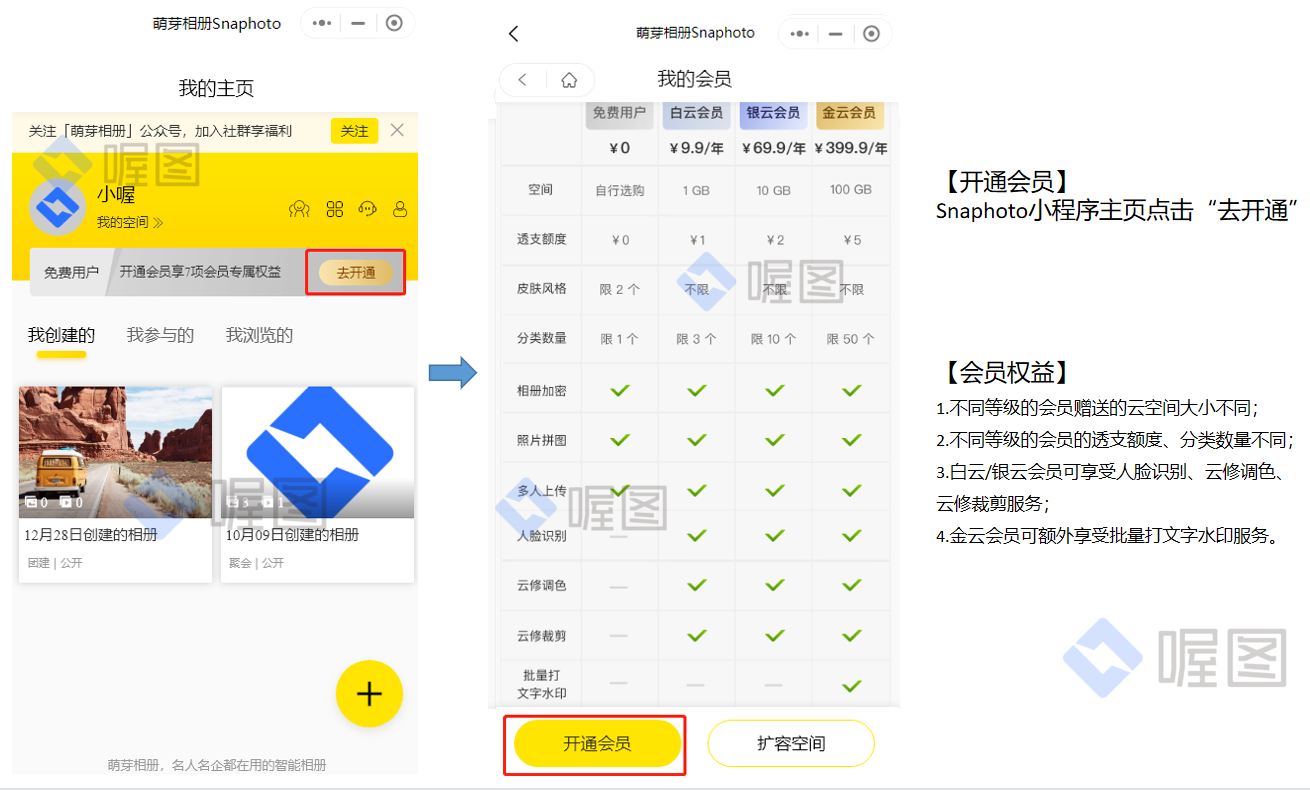Viewport: 1310px width, 790px height.
Task: Open three-dots menu in right mini-program header
Action: coord(799,33)
